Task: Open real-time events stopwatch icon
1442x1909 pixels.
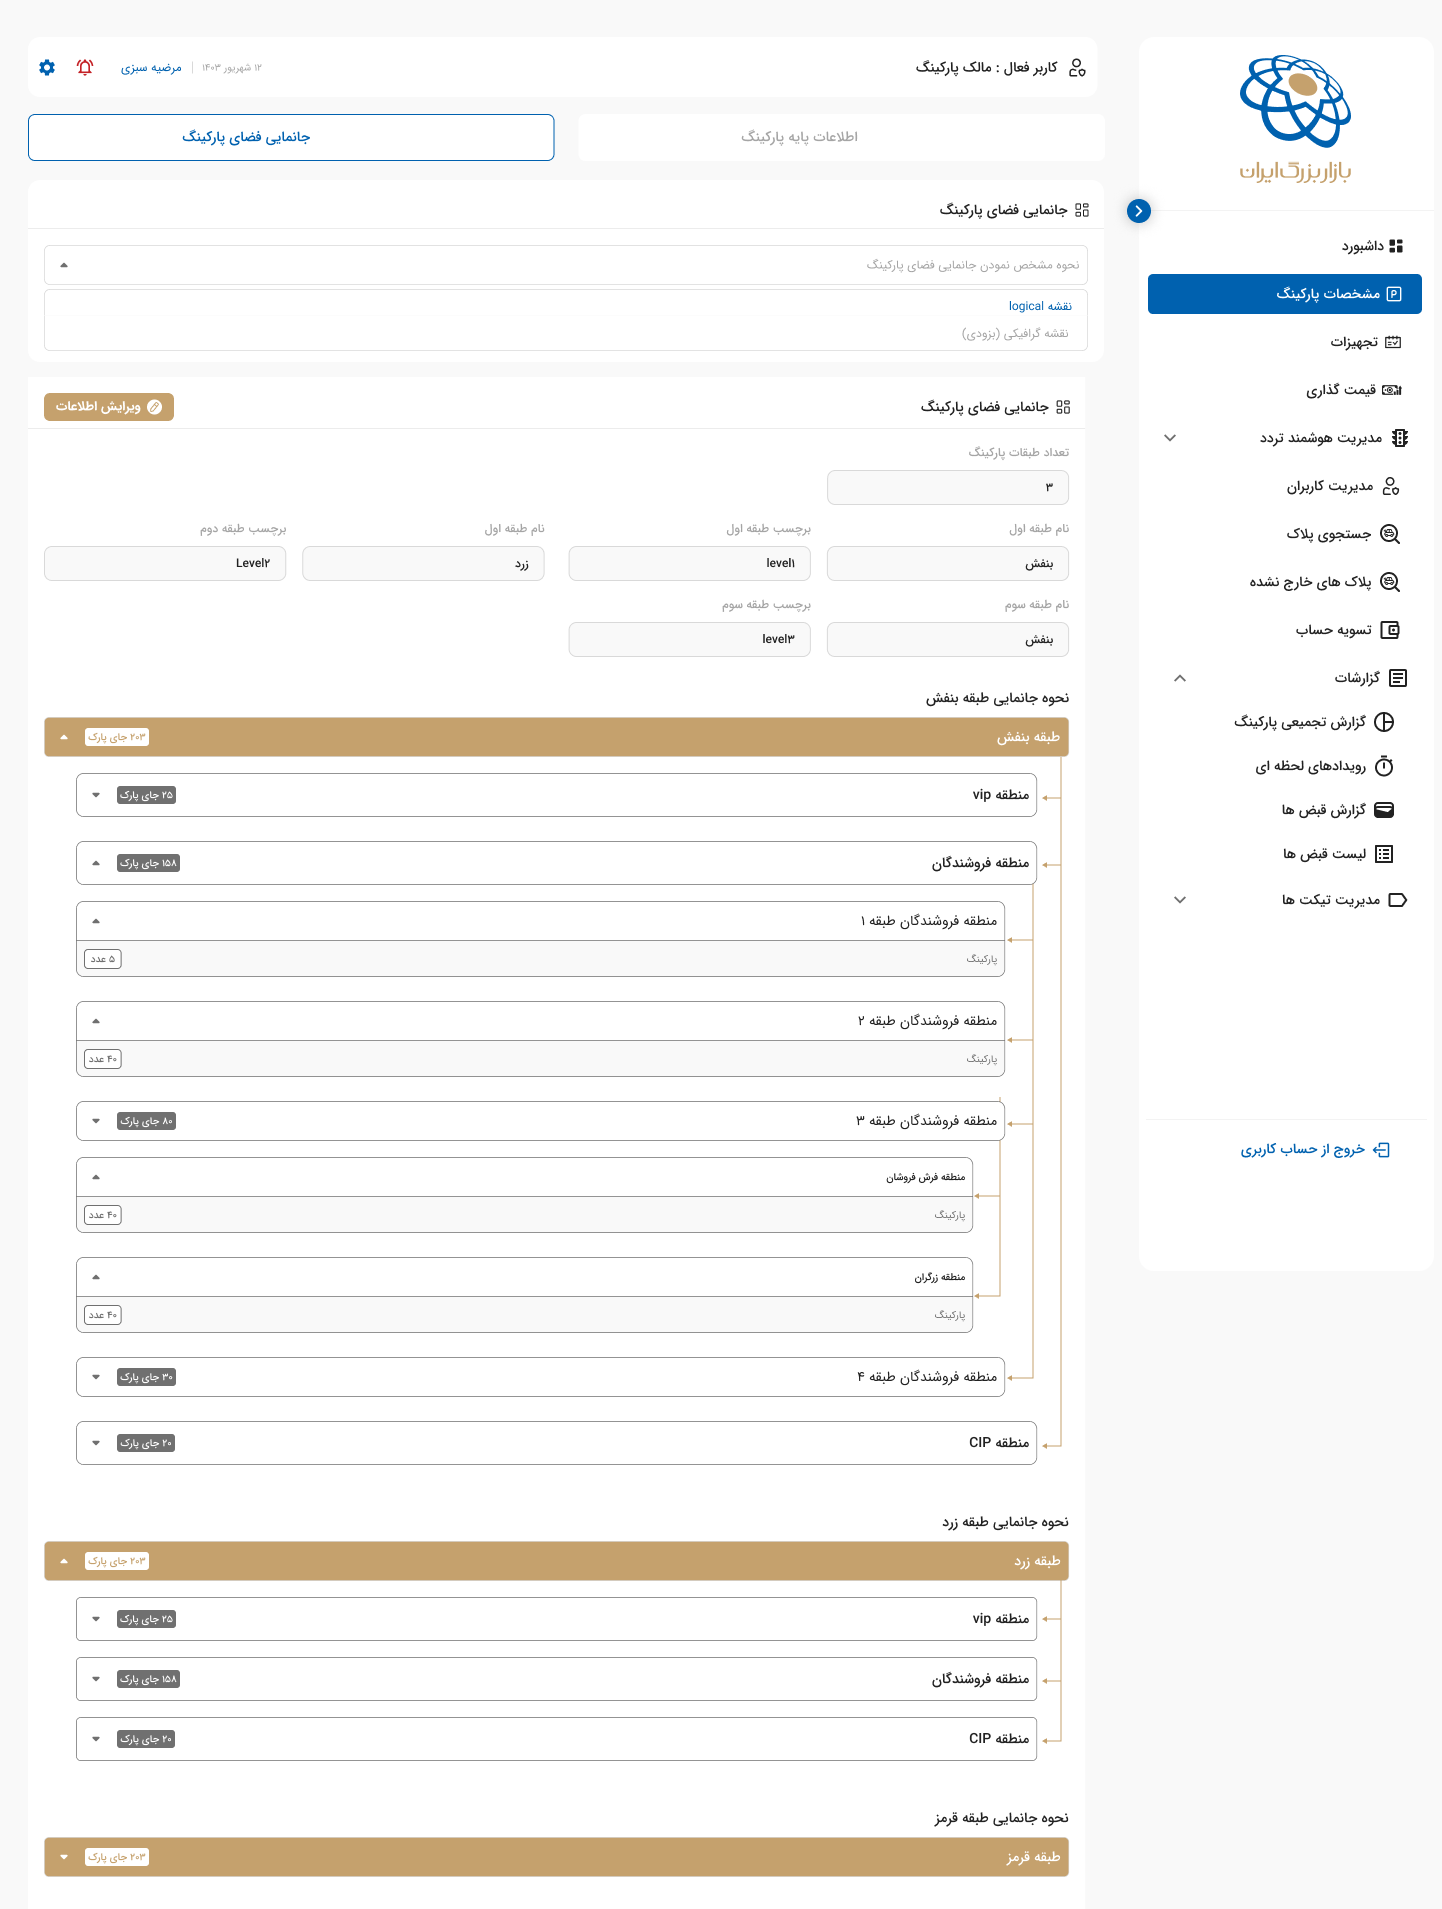Action: click(1384, 766)
